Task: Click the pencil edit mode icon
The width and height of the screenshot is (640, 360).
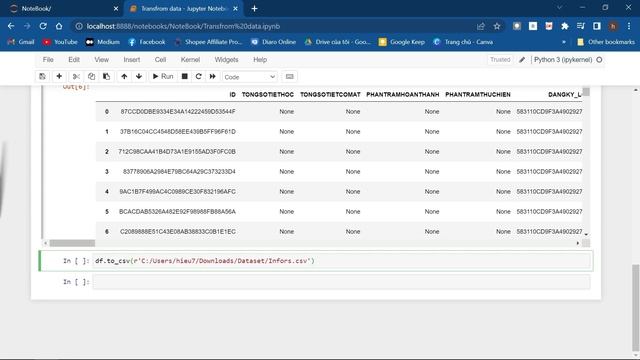Action: 522,60
